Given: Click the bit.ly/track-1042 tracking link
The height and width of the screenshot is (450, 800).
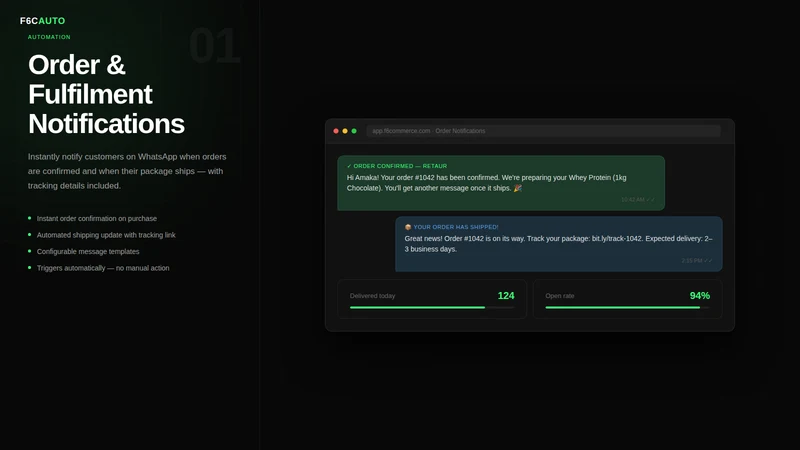Looking at the screenshot, I should pos(616,238).
